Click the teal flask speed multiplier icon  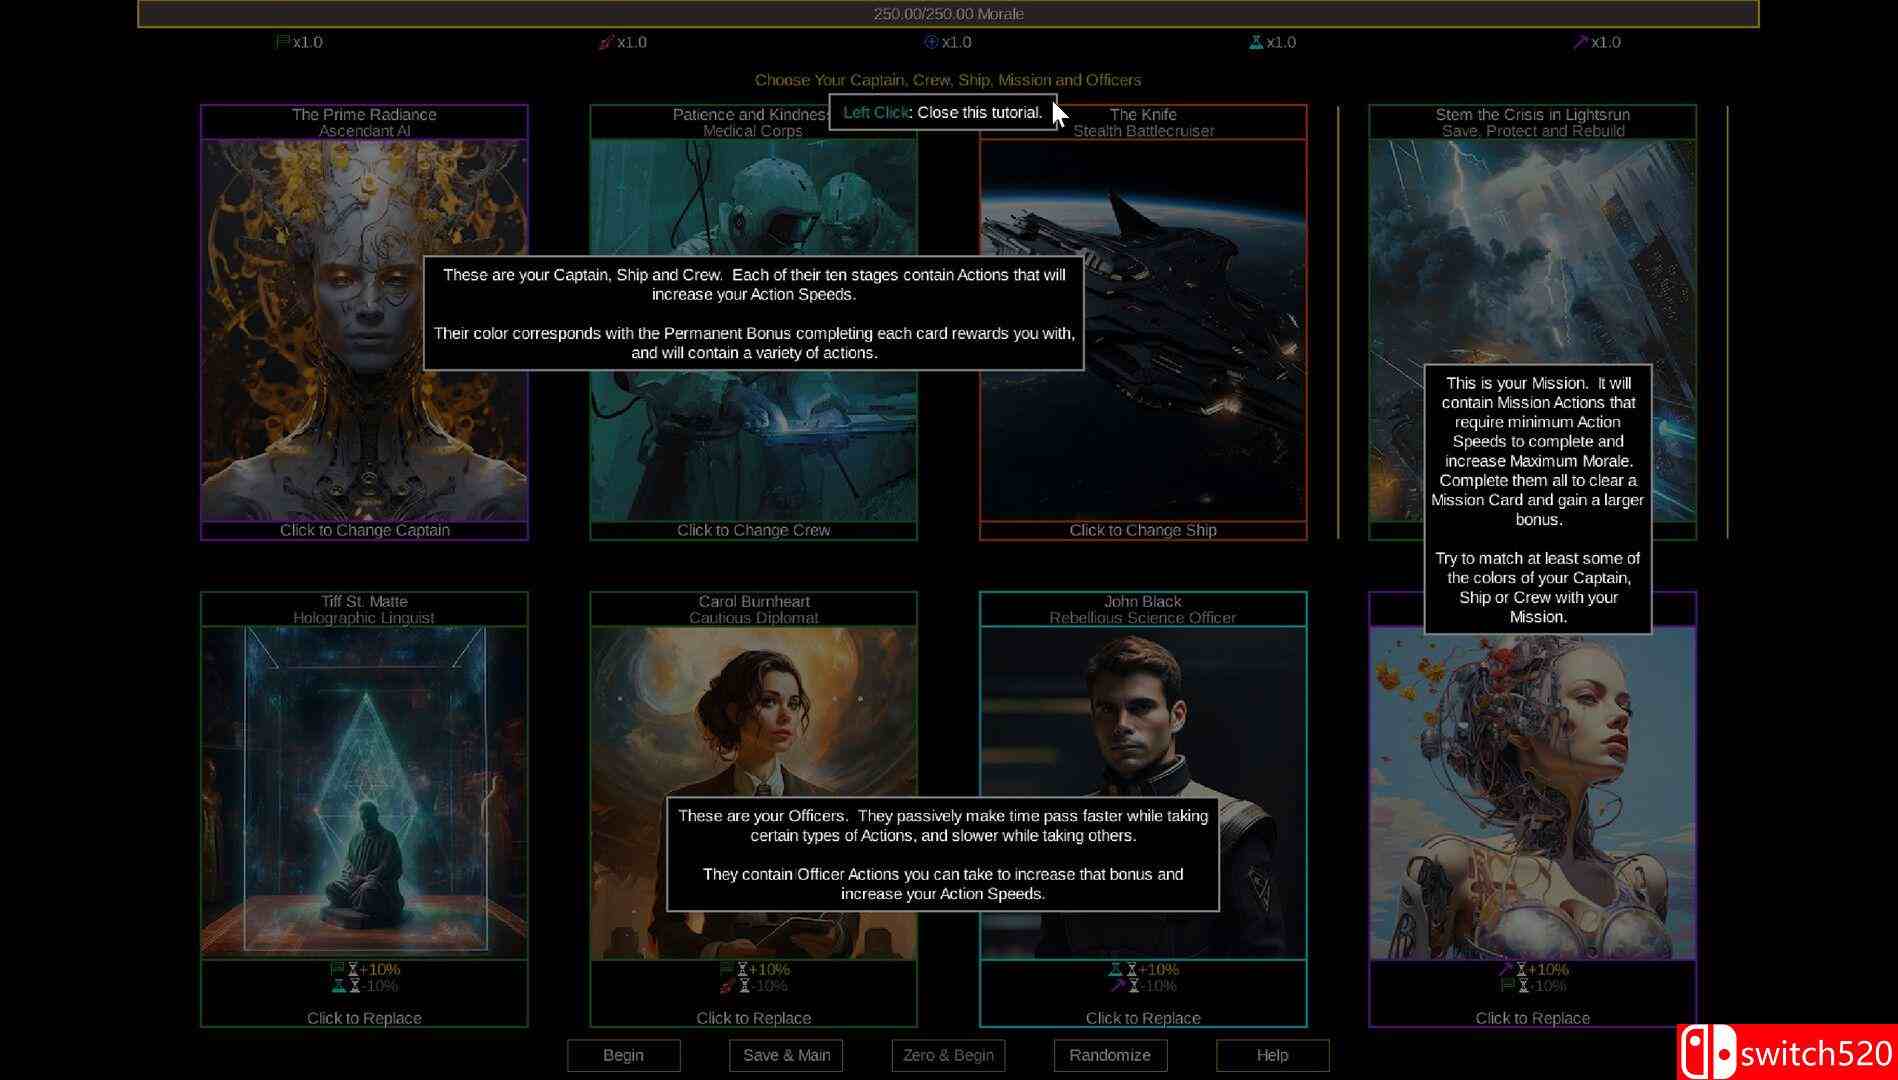[1255, 42]
